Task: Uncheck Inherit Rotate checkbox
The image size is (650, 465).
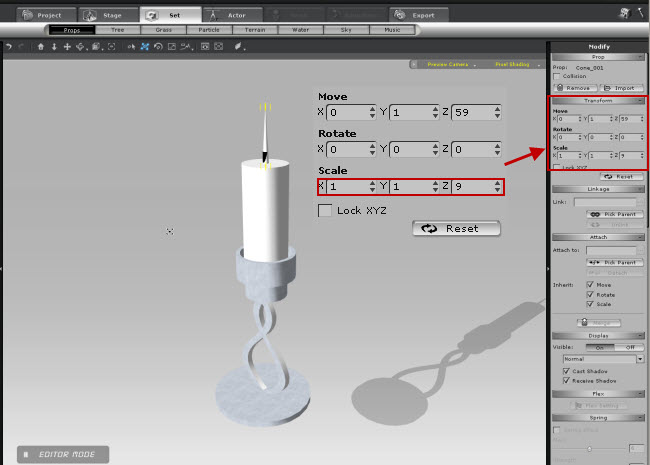Action: click(x=590, y=295)
